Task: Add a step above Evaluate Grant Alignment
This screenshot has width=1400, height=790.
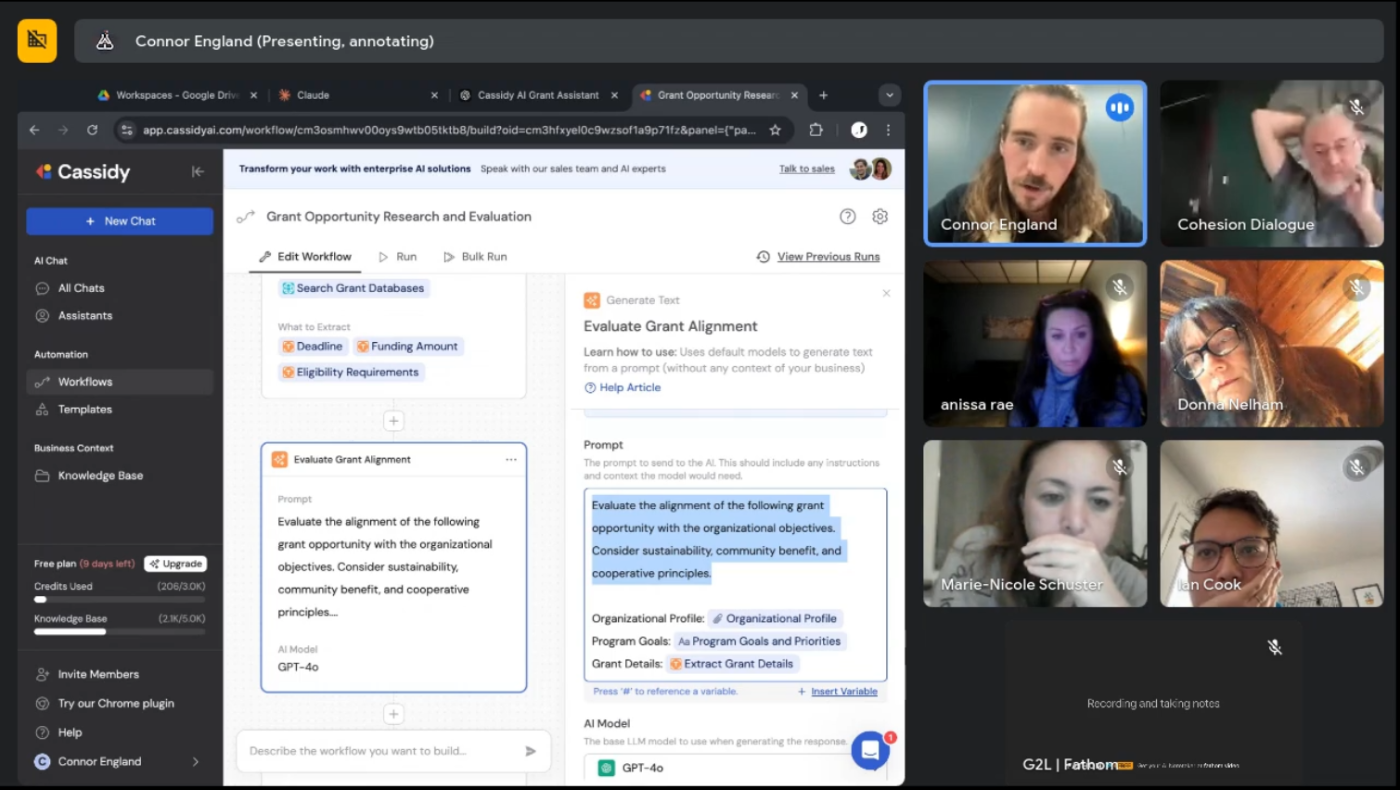Action: pos(394,421)
